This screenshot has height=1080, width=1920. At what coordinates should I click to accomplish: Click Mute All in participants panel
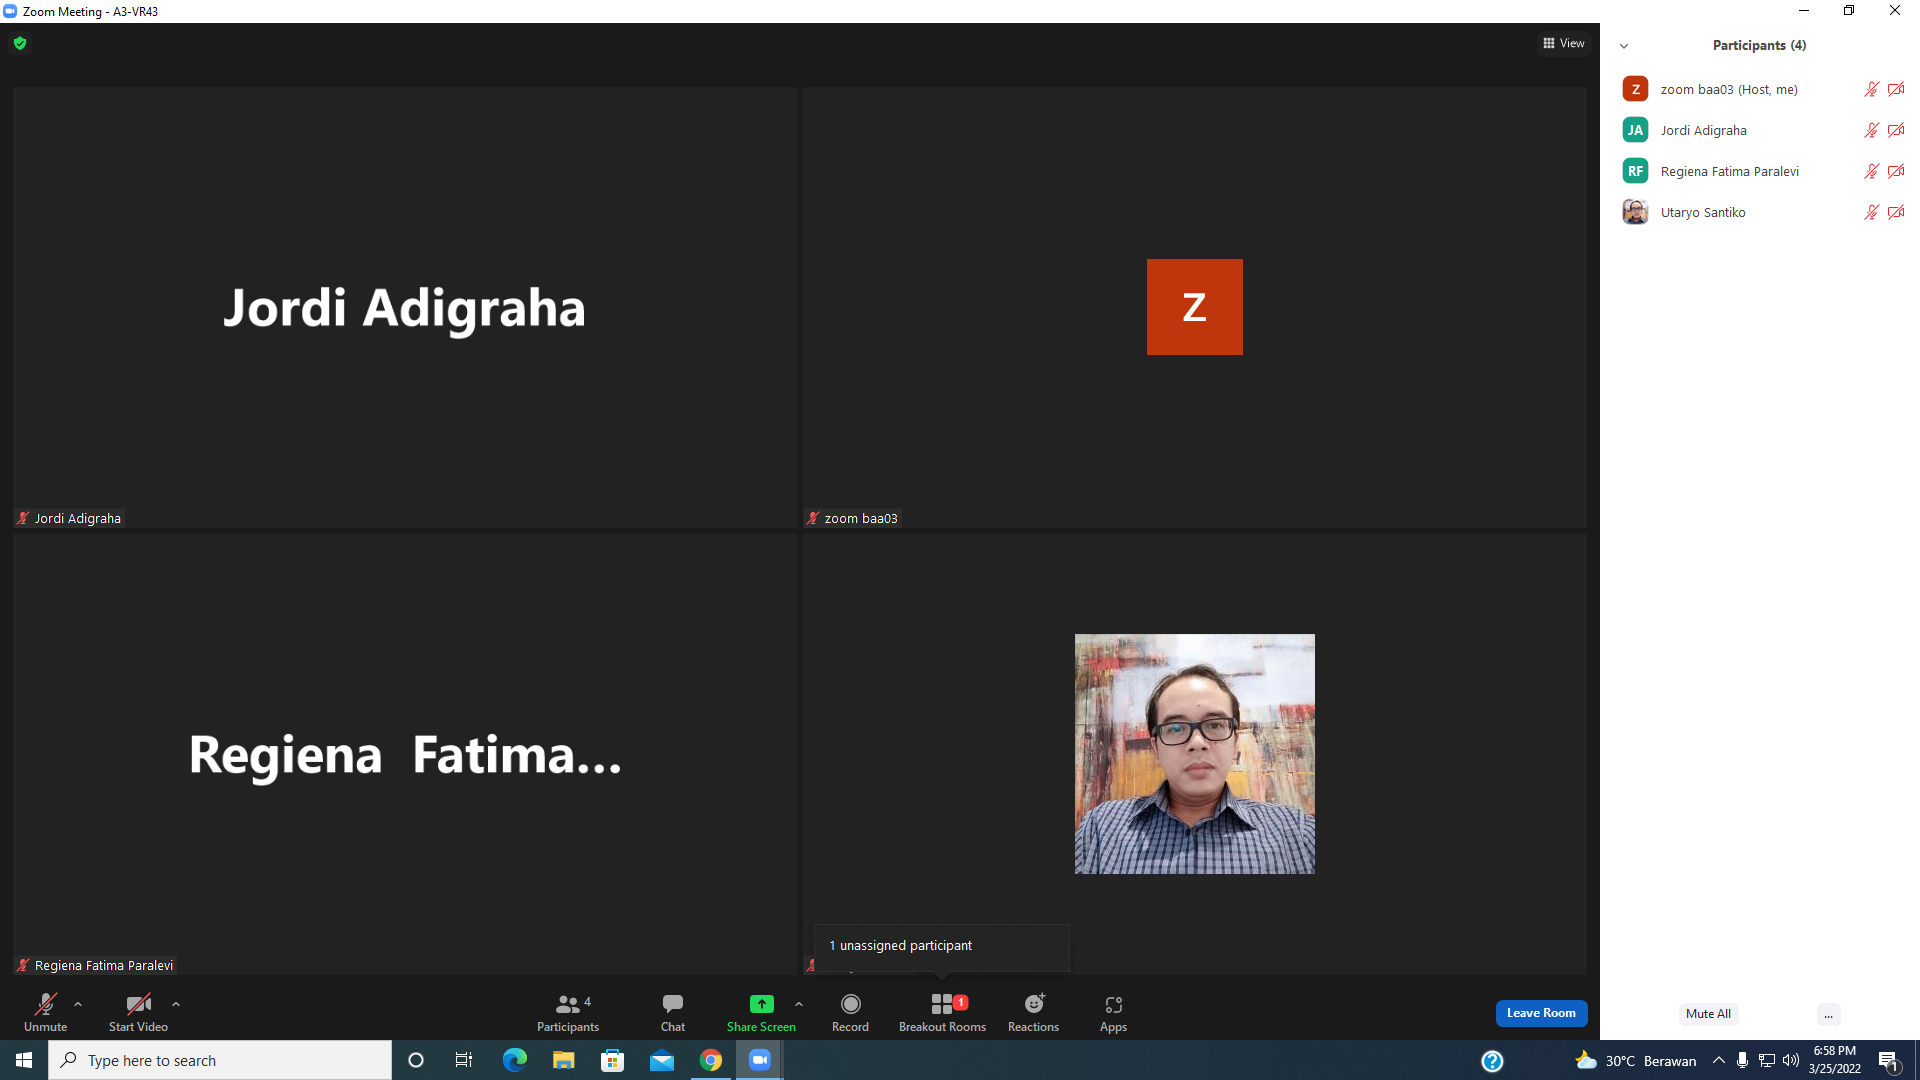tap(1708, 1014)
